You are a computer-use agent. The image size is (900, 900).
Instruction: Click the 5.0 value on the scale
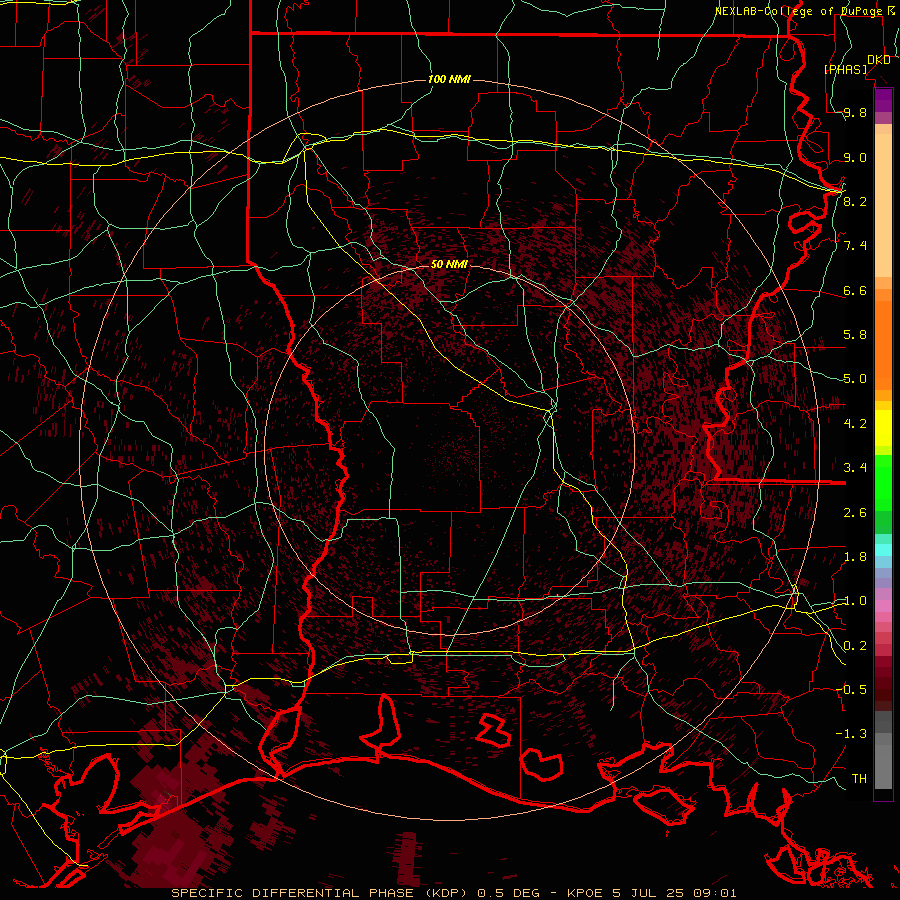point(855,379)
